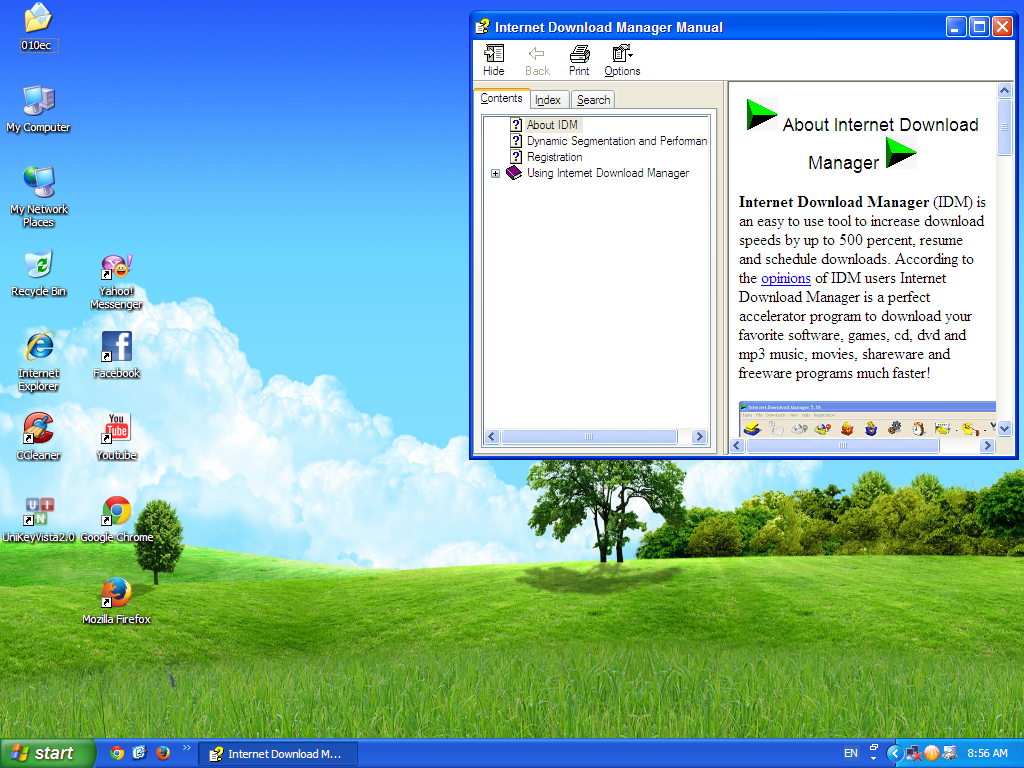Image resolution: width=1024 pixels, height=768 pixels.
Task: Click the right arrow of contents pane scrollbar
Action: point(699,436)
